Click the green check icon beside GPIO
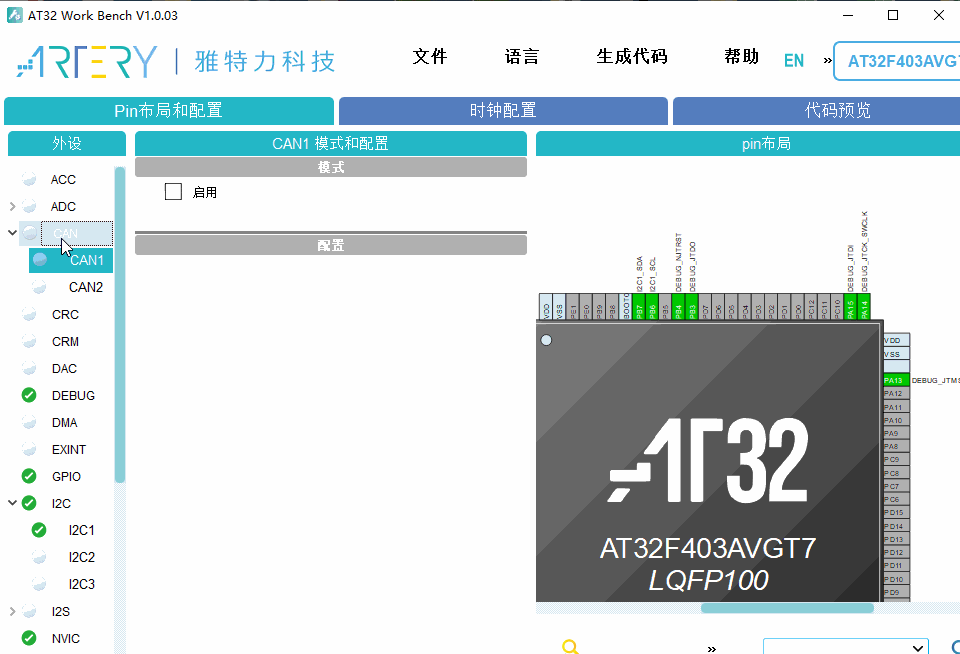Viewport: 960px width, 654px height. point(29,476)
